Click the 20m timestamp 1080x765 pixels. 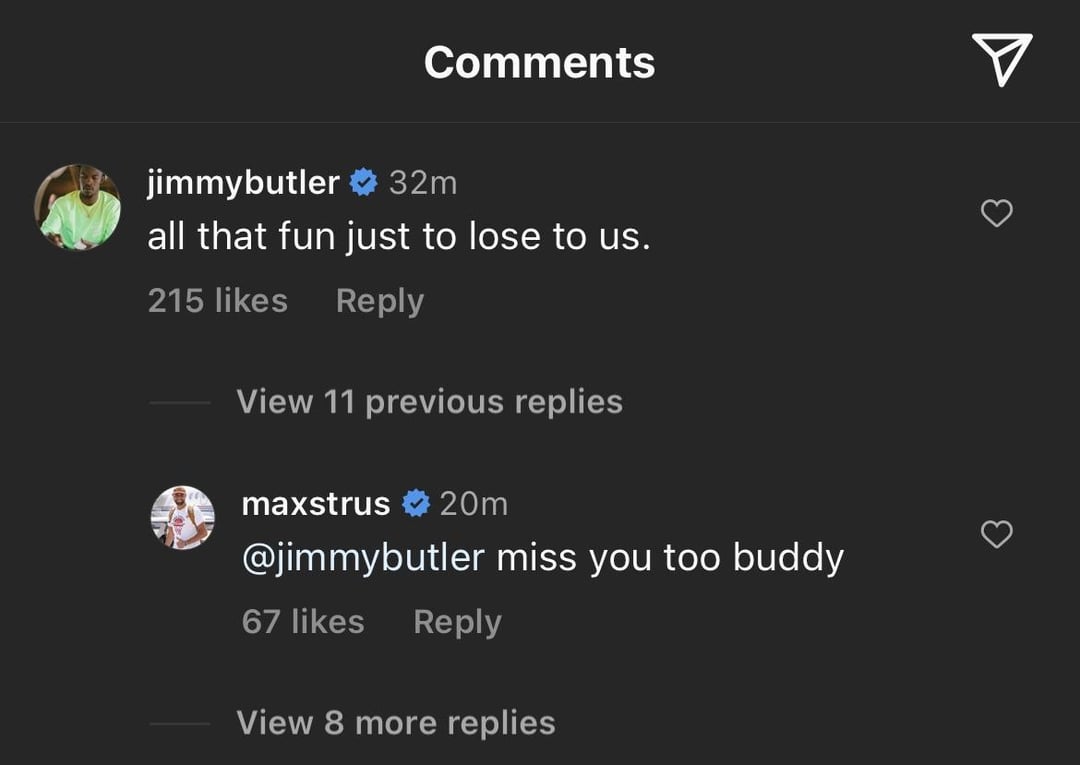[x=474, y=503]
